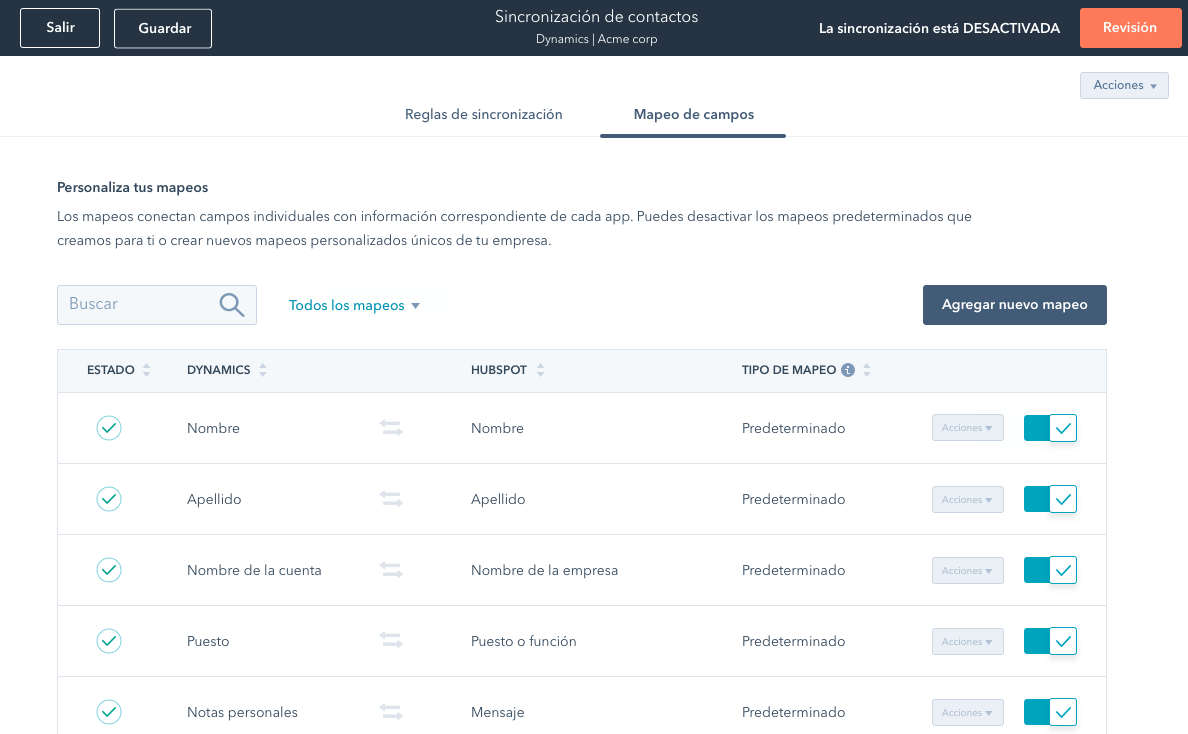The image size is (1188, 734).
Task: Click the Agregar nuevo mapeo button
Action: (x=1014, y=304)
